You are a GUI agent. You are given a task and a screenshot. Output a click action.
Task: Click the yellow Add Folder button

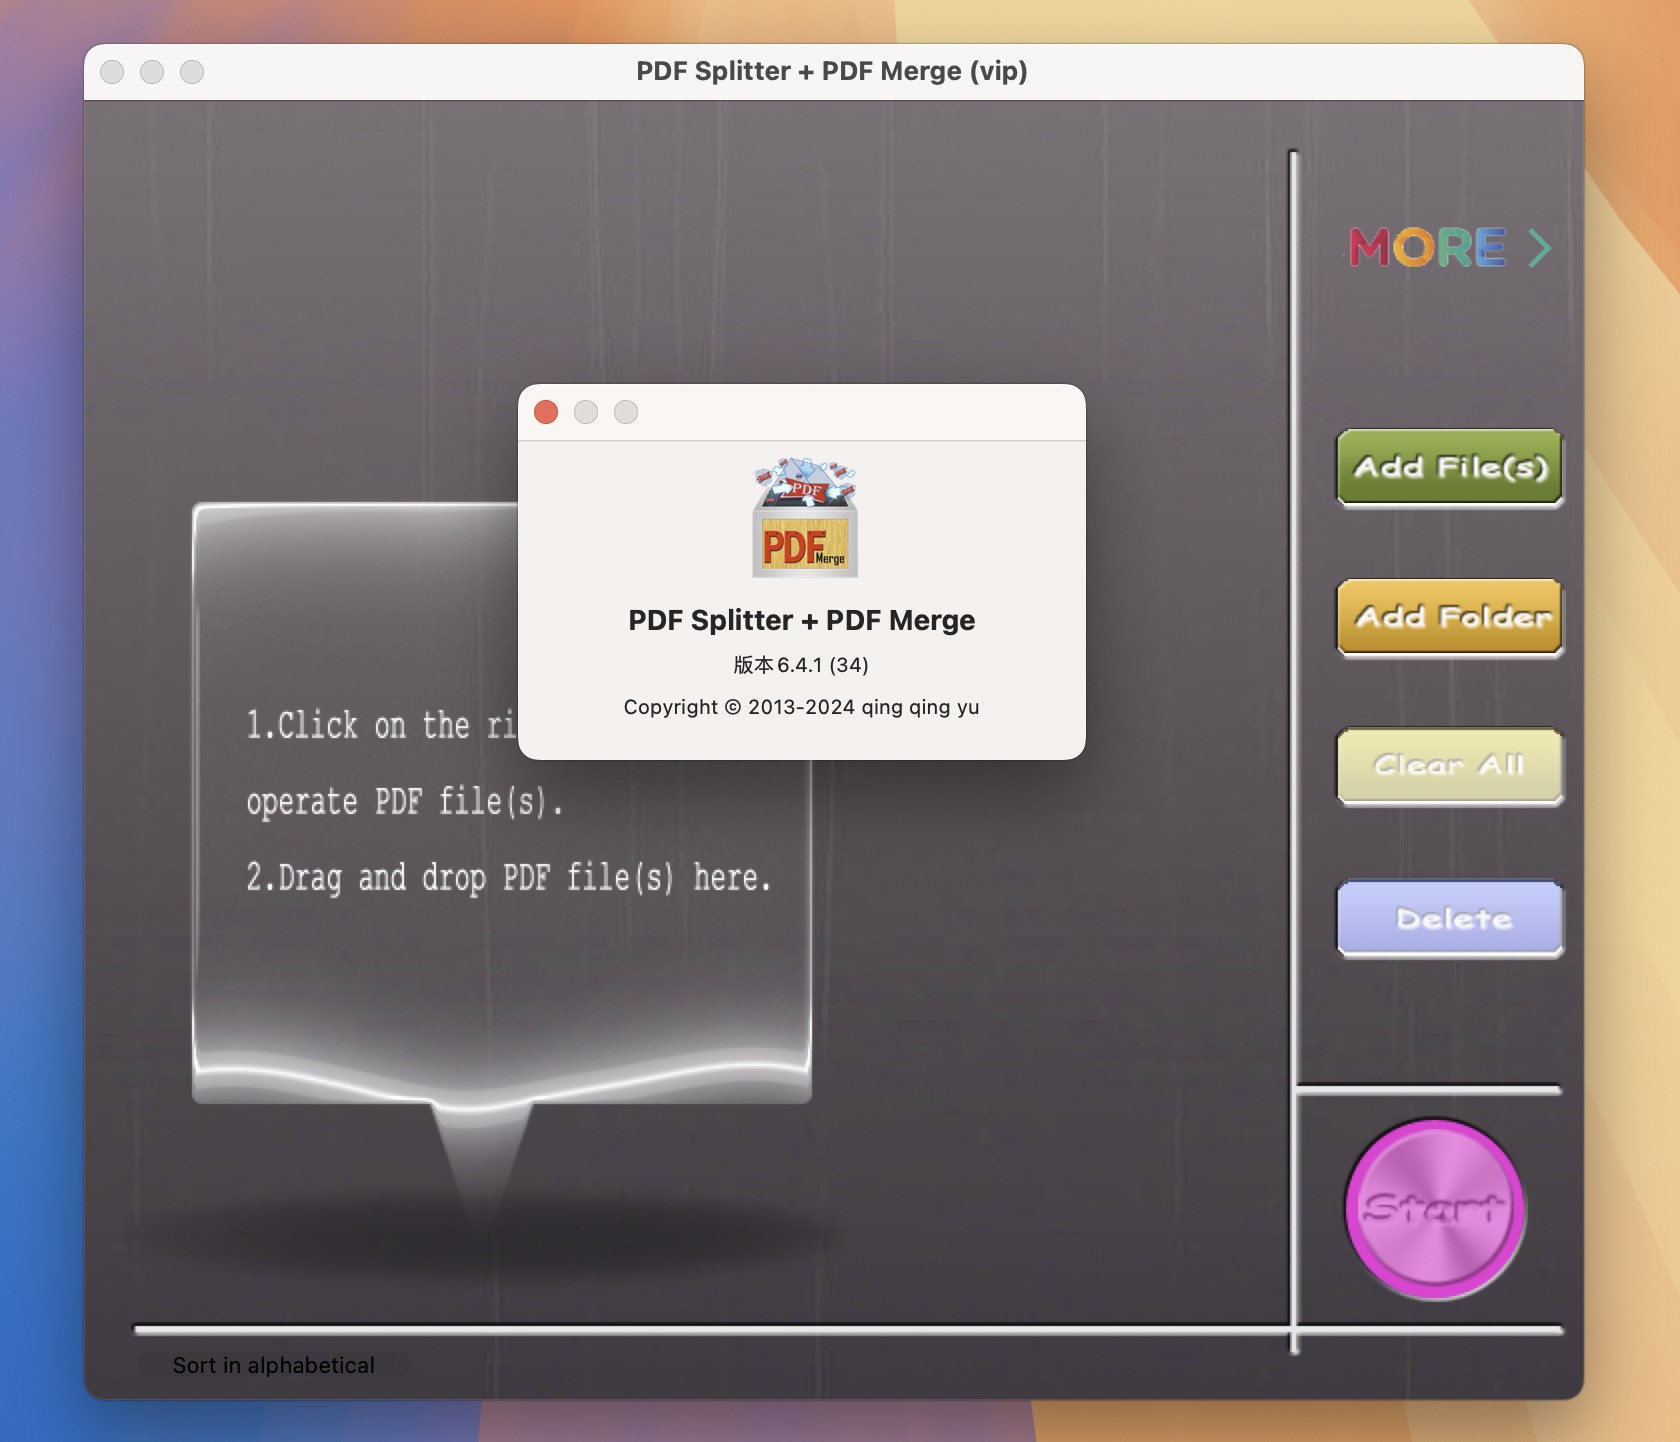tap(1450, 617)
